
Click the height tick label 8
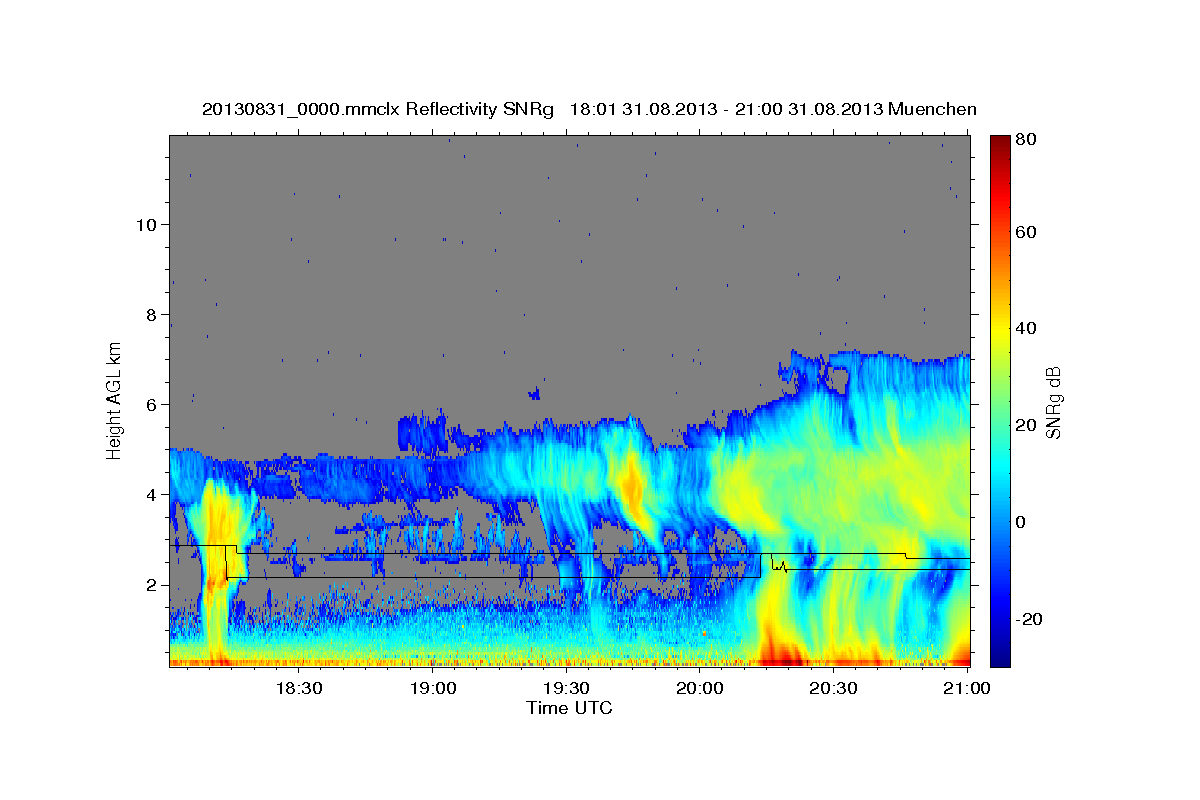pyautogui.click(x=151, y=314)
